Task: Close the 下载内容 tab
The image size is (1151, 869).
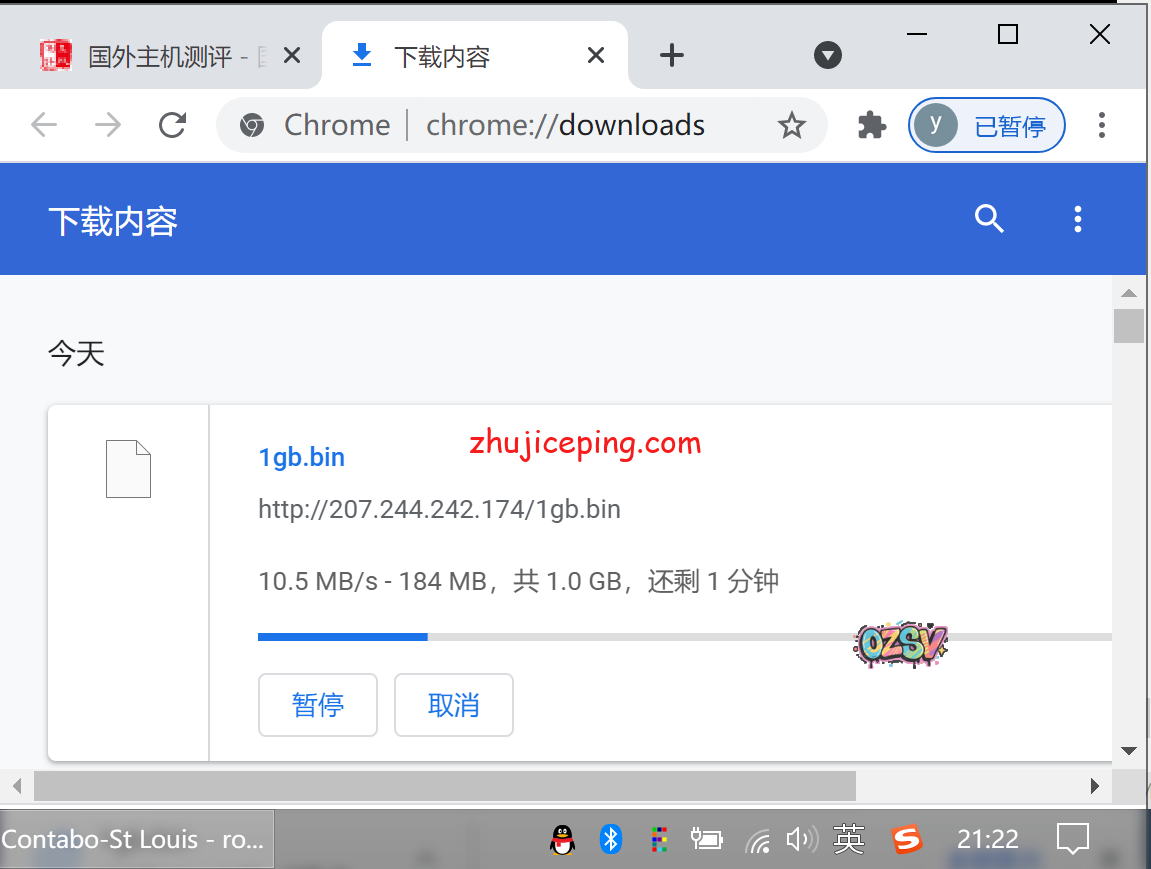Action: (595, 56)
